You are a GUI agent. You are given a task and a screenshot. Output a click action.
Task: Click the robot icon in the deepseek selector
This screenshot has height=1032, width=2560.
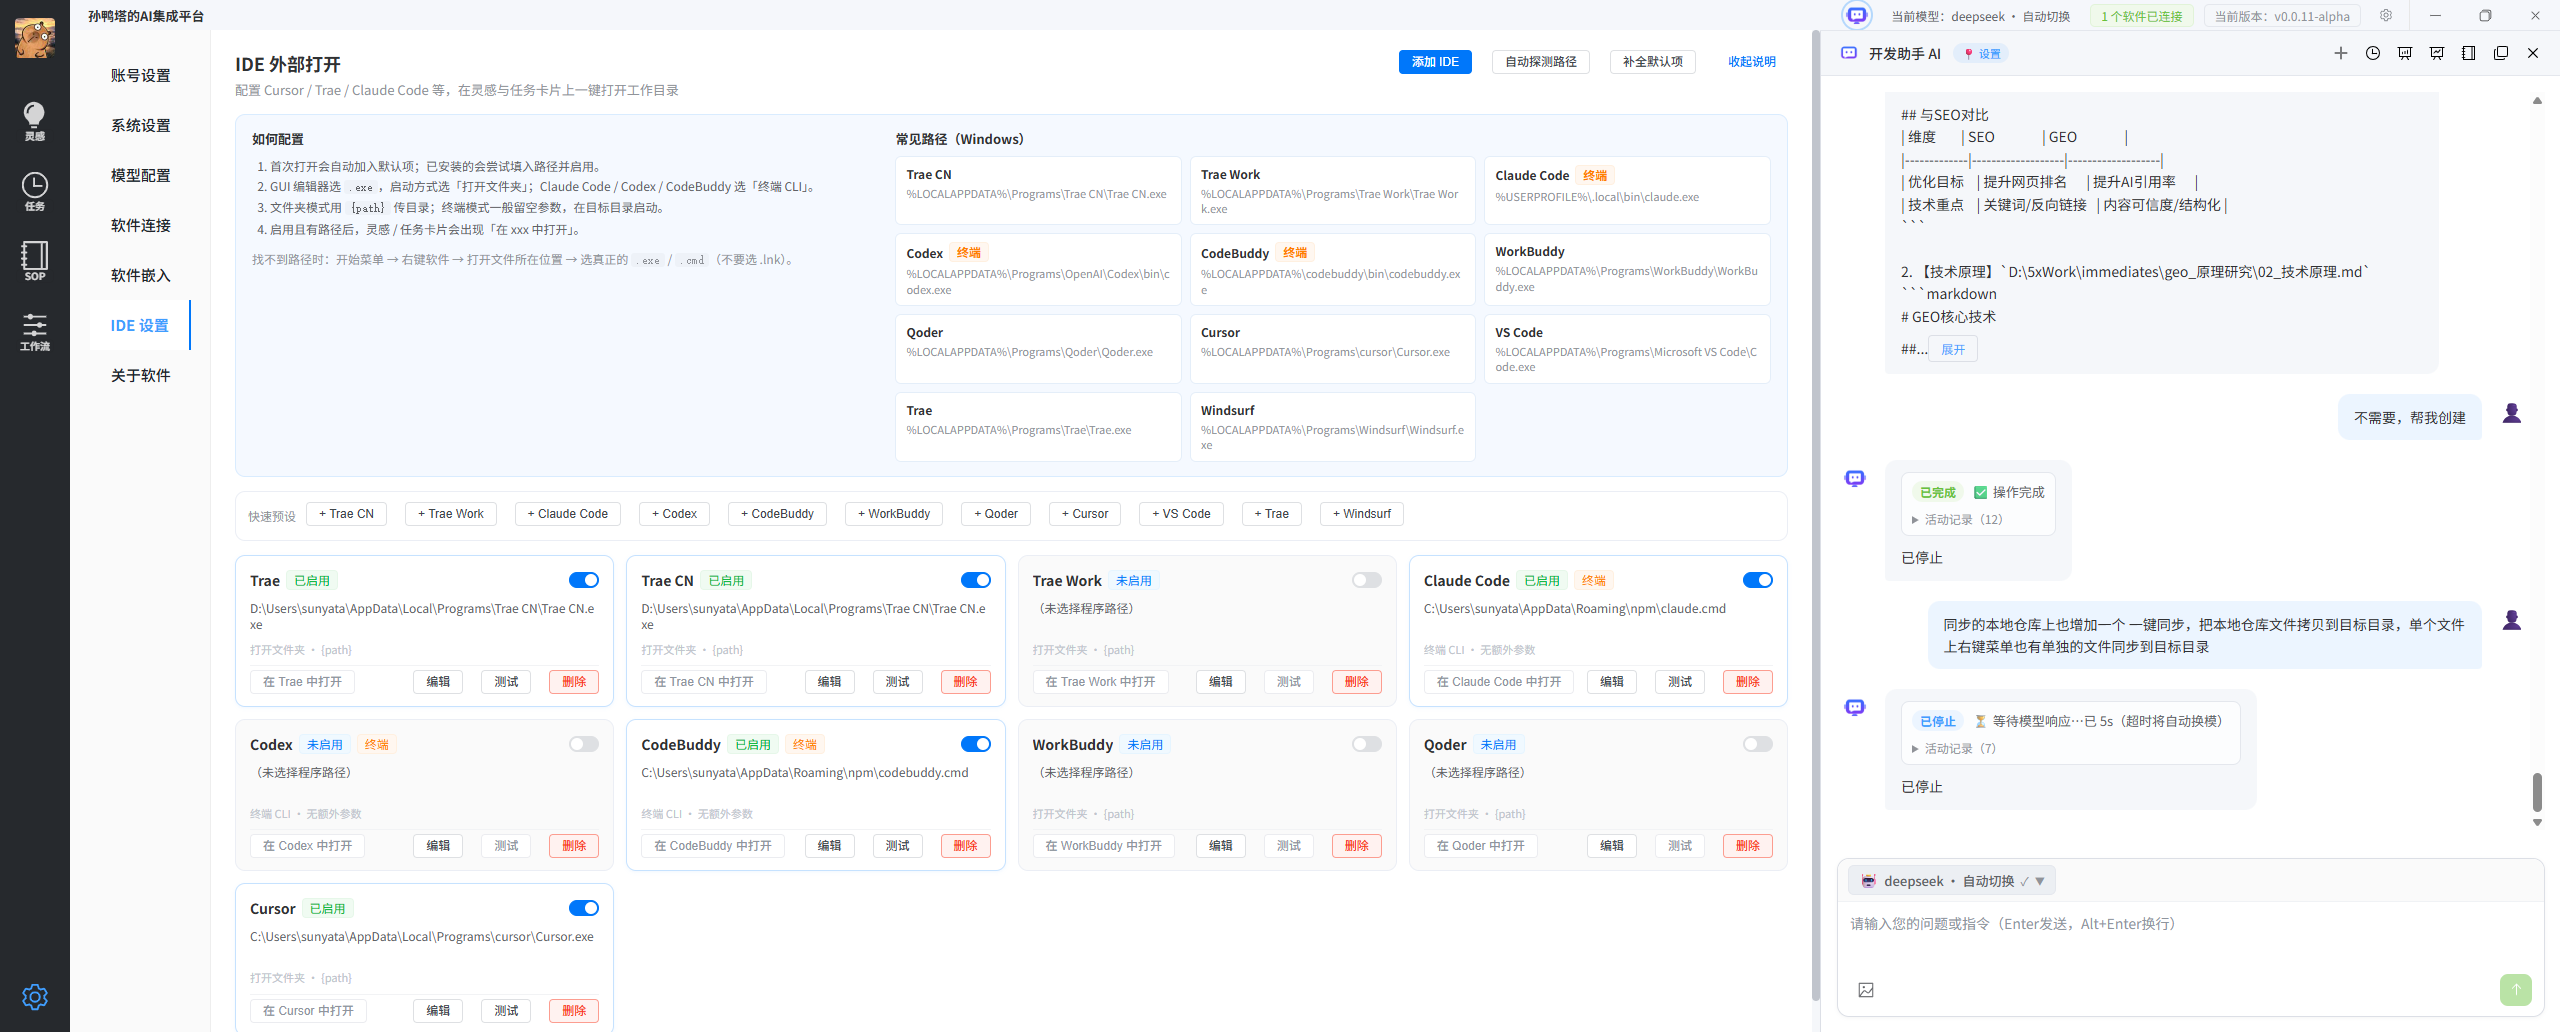point(1868,881)
